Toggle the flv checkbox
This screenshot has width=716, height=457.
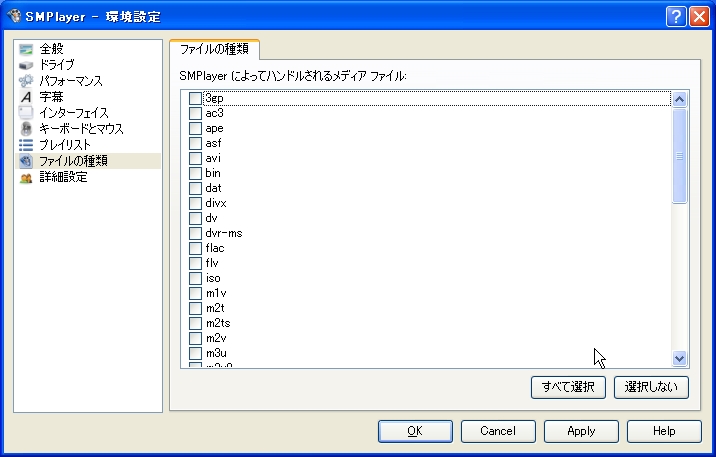click(x=195, y=263)
